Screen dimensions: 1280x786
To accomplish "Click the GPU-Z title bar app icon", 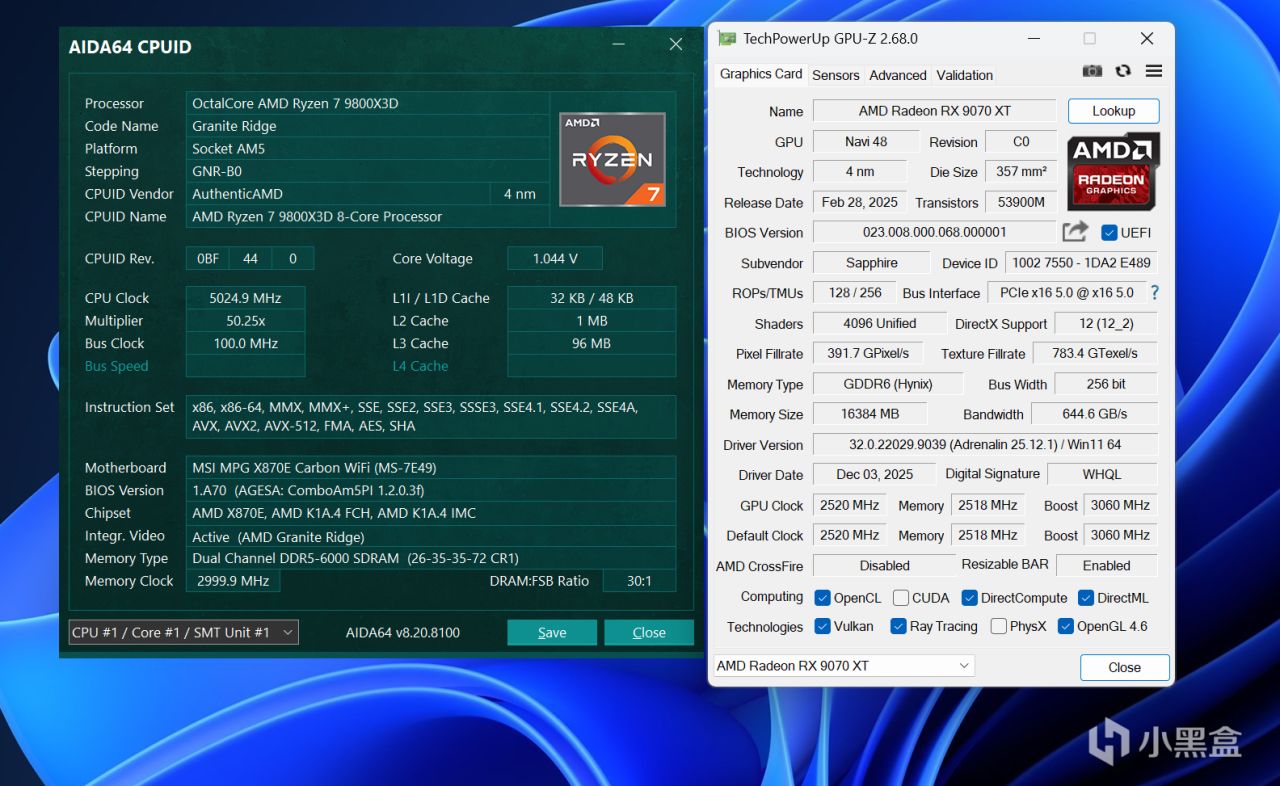I will click(727, 39).
